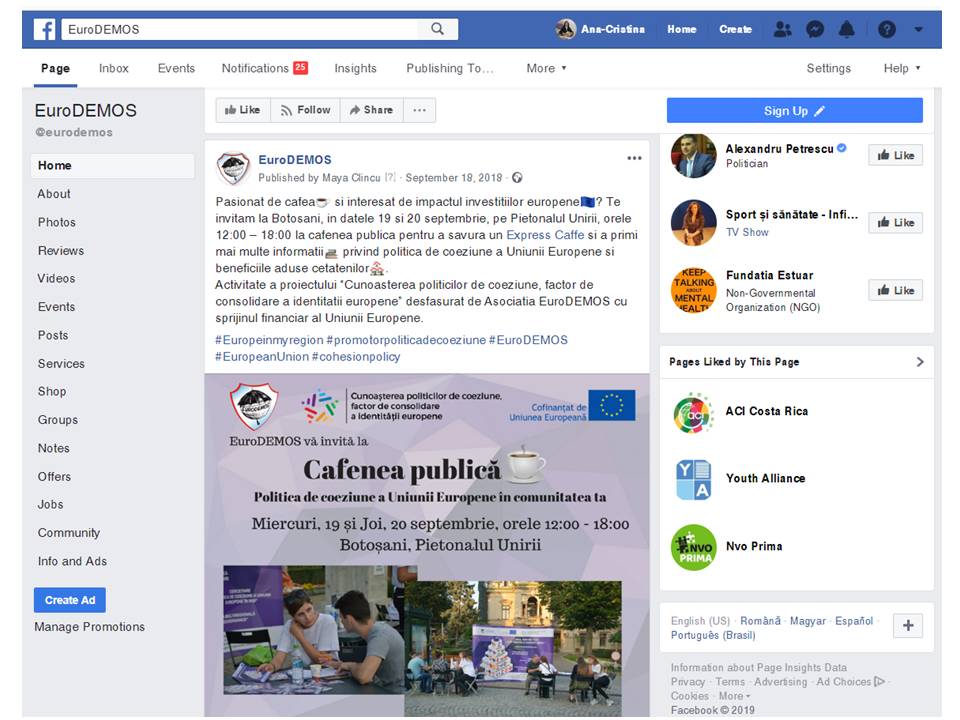This screenshot has height=720, width=960.
Task: Click Nvo Prima logo
Action: 694,547
